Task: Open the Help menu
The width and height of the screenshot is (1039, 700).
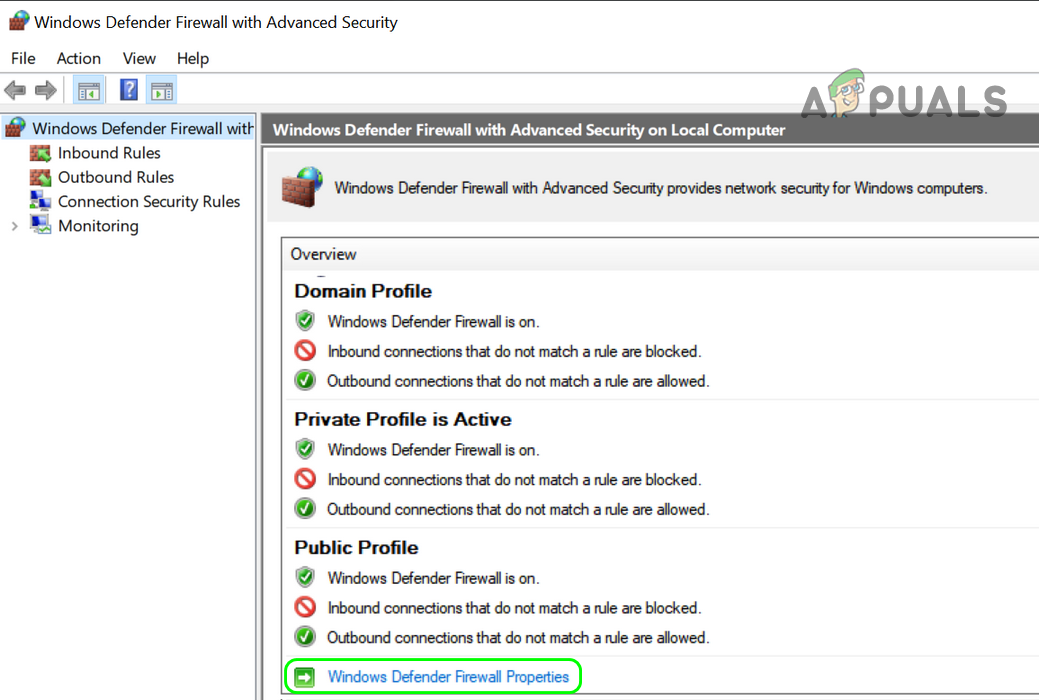Action: pyautogui.click(x=193, y=58)
